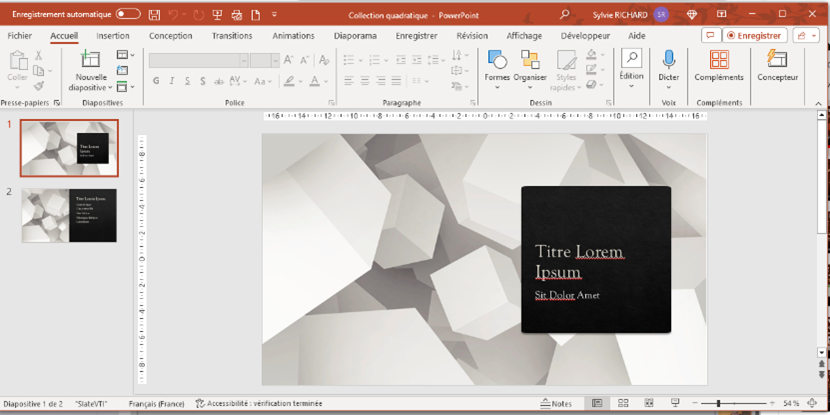Launch the Concepteur designer tool
830x415 pixels.
pyautogui.click(x=777, y=66)
